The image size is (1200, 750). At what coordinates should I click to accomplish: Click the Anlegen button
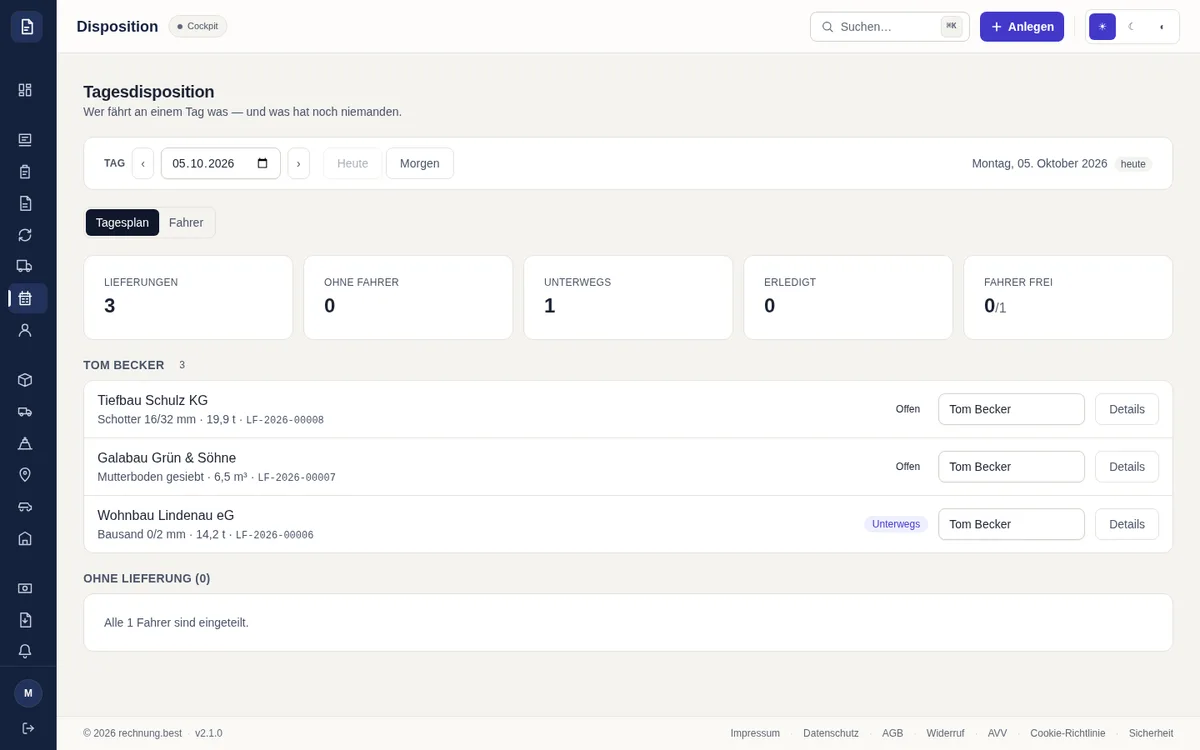point(1022,27)
